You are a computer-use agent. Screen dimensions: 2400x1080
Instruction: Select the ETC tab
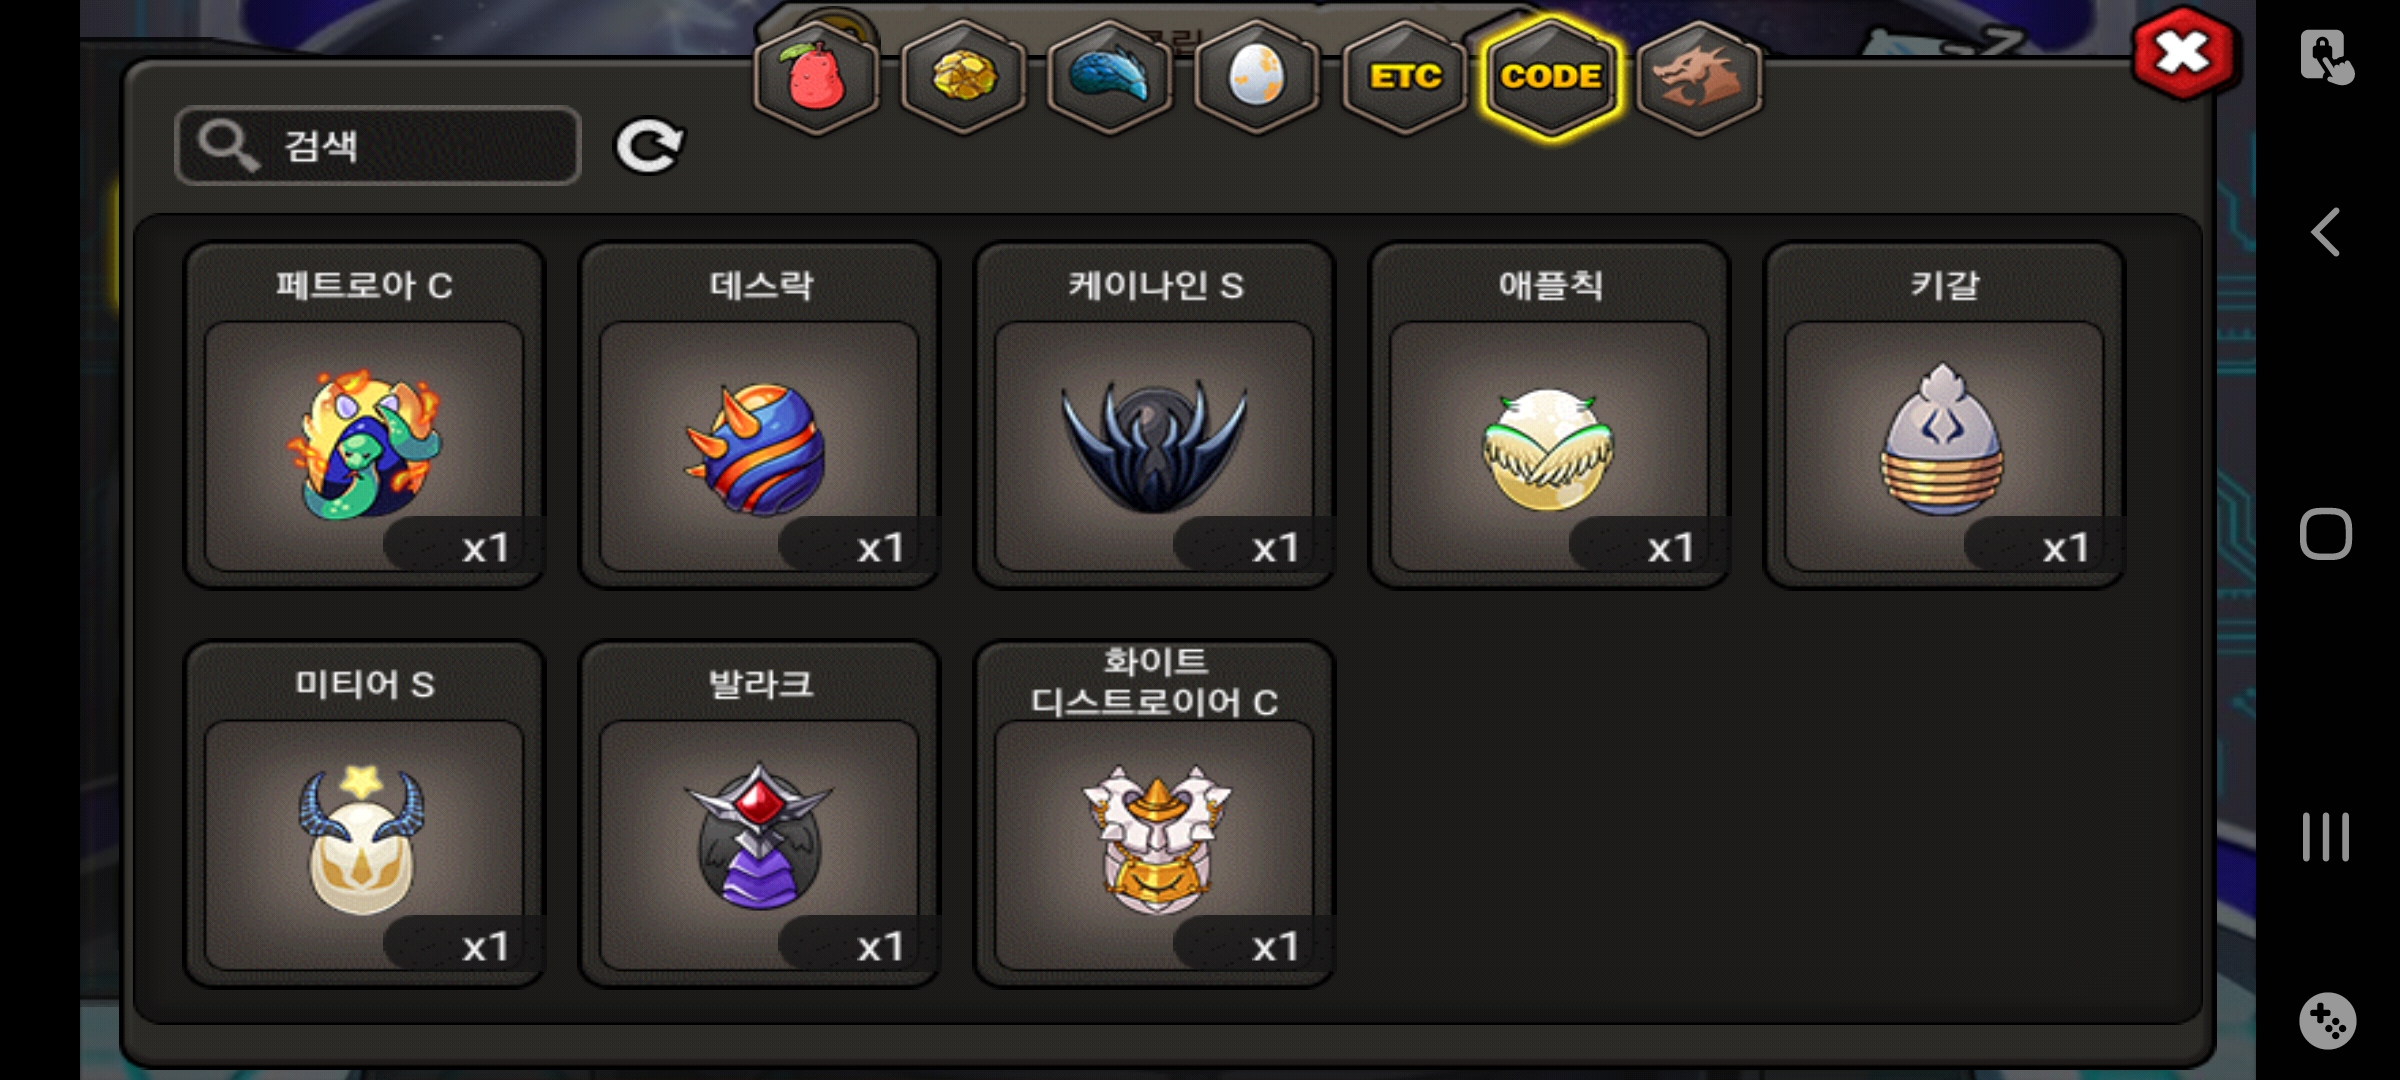point(1405,77)
